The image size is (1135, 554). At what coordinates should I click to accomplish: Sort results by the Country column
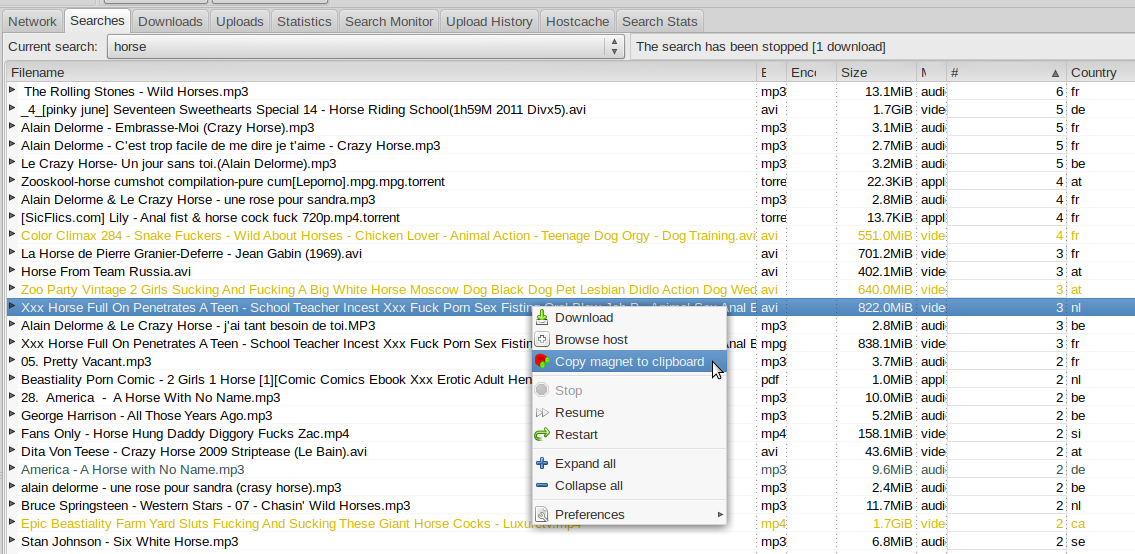[1100, 72]
